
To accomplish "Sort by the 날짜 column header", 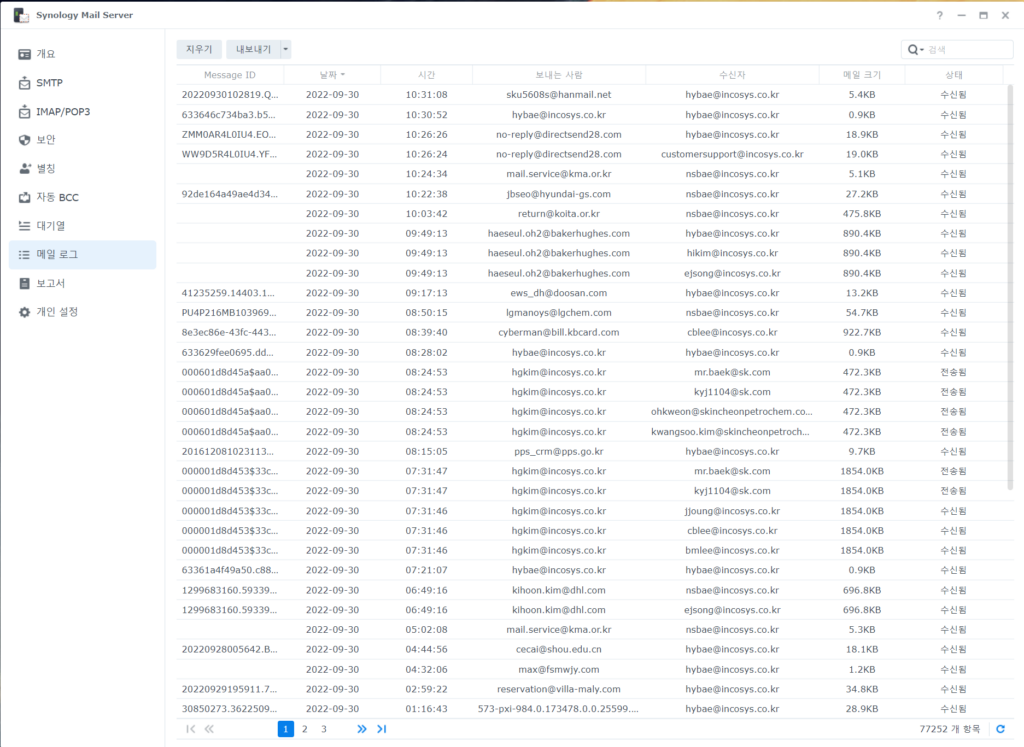I will (x=332, y=75).
